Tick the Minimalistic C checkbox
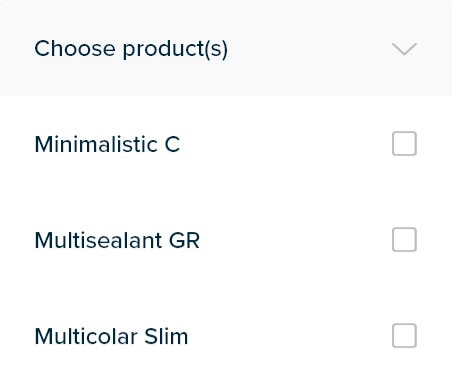Viewport: 452px width, 384px height. 404,144
